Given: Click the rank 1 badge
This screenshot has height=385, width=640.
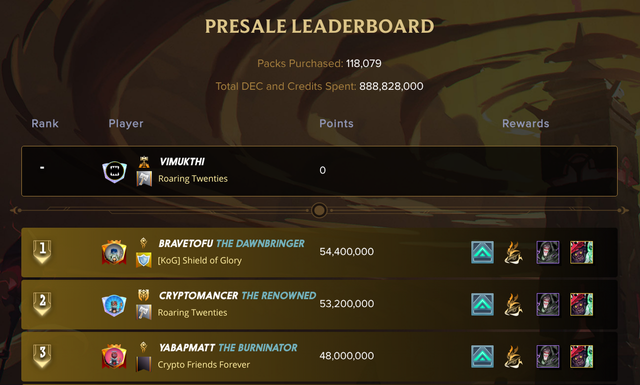Looking at the screenshot, I should [42, 252].
